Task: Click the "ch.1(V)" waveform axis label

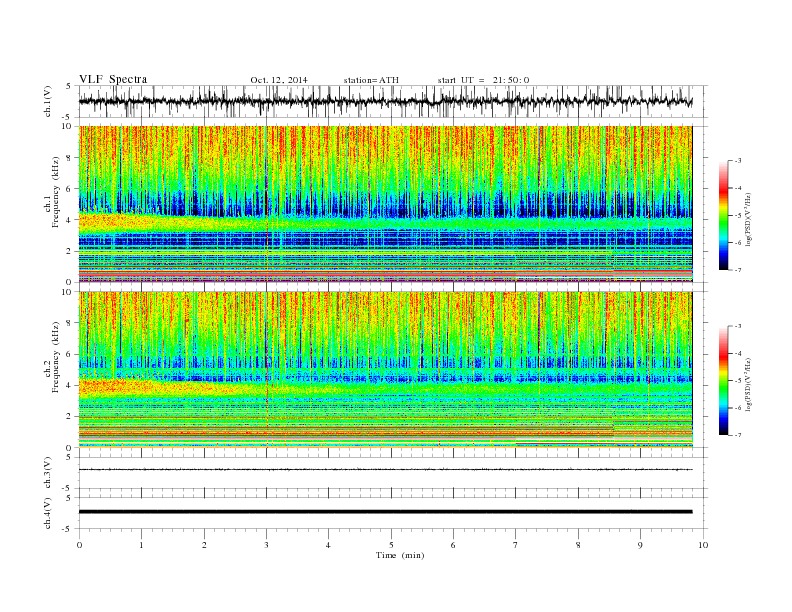Action: click(x=48, y=101)
